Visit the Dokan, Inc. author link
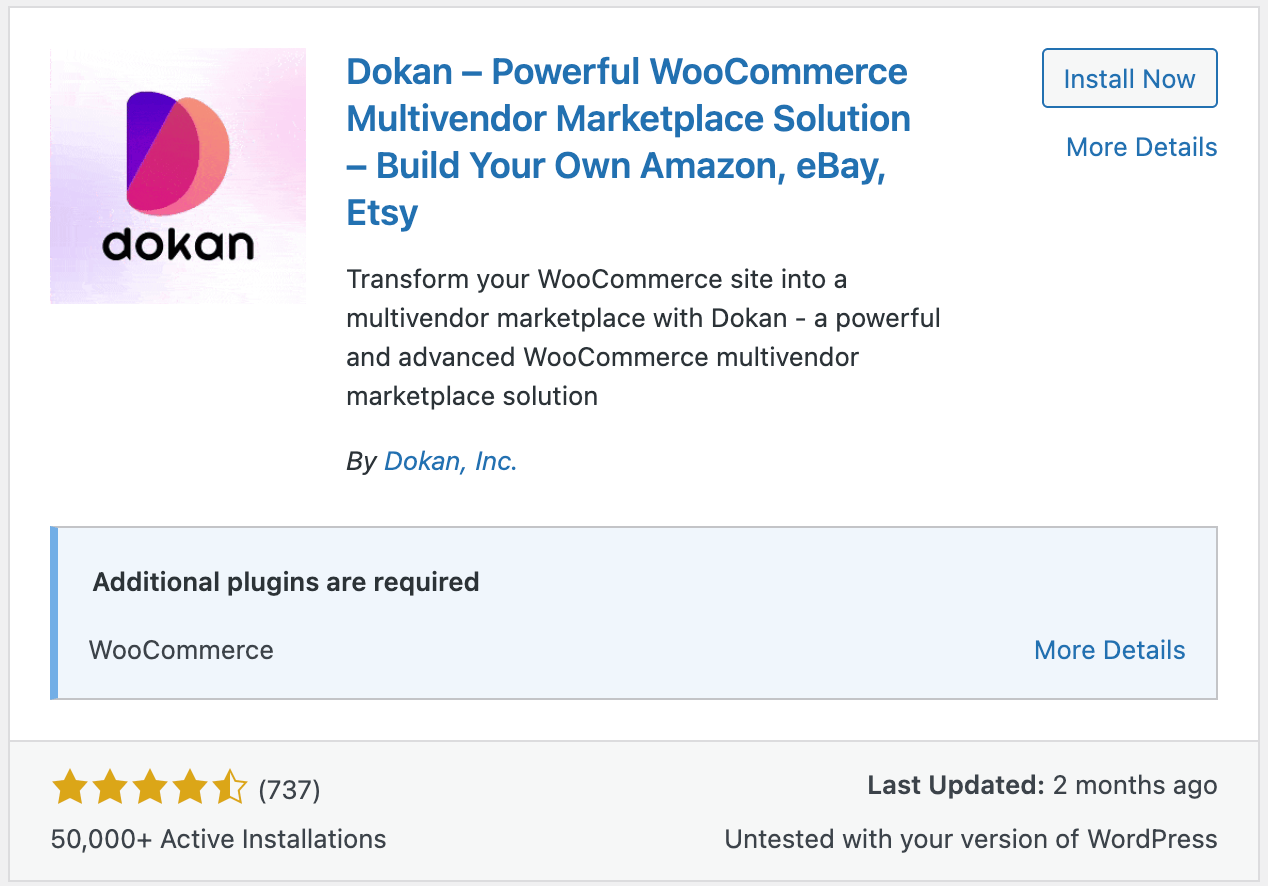The height and width of the screenshot is (886, 1268). click(x=450, y=461)
